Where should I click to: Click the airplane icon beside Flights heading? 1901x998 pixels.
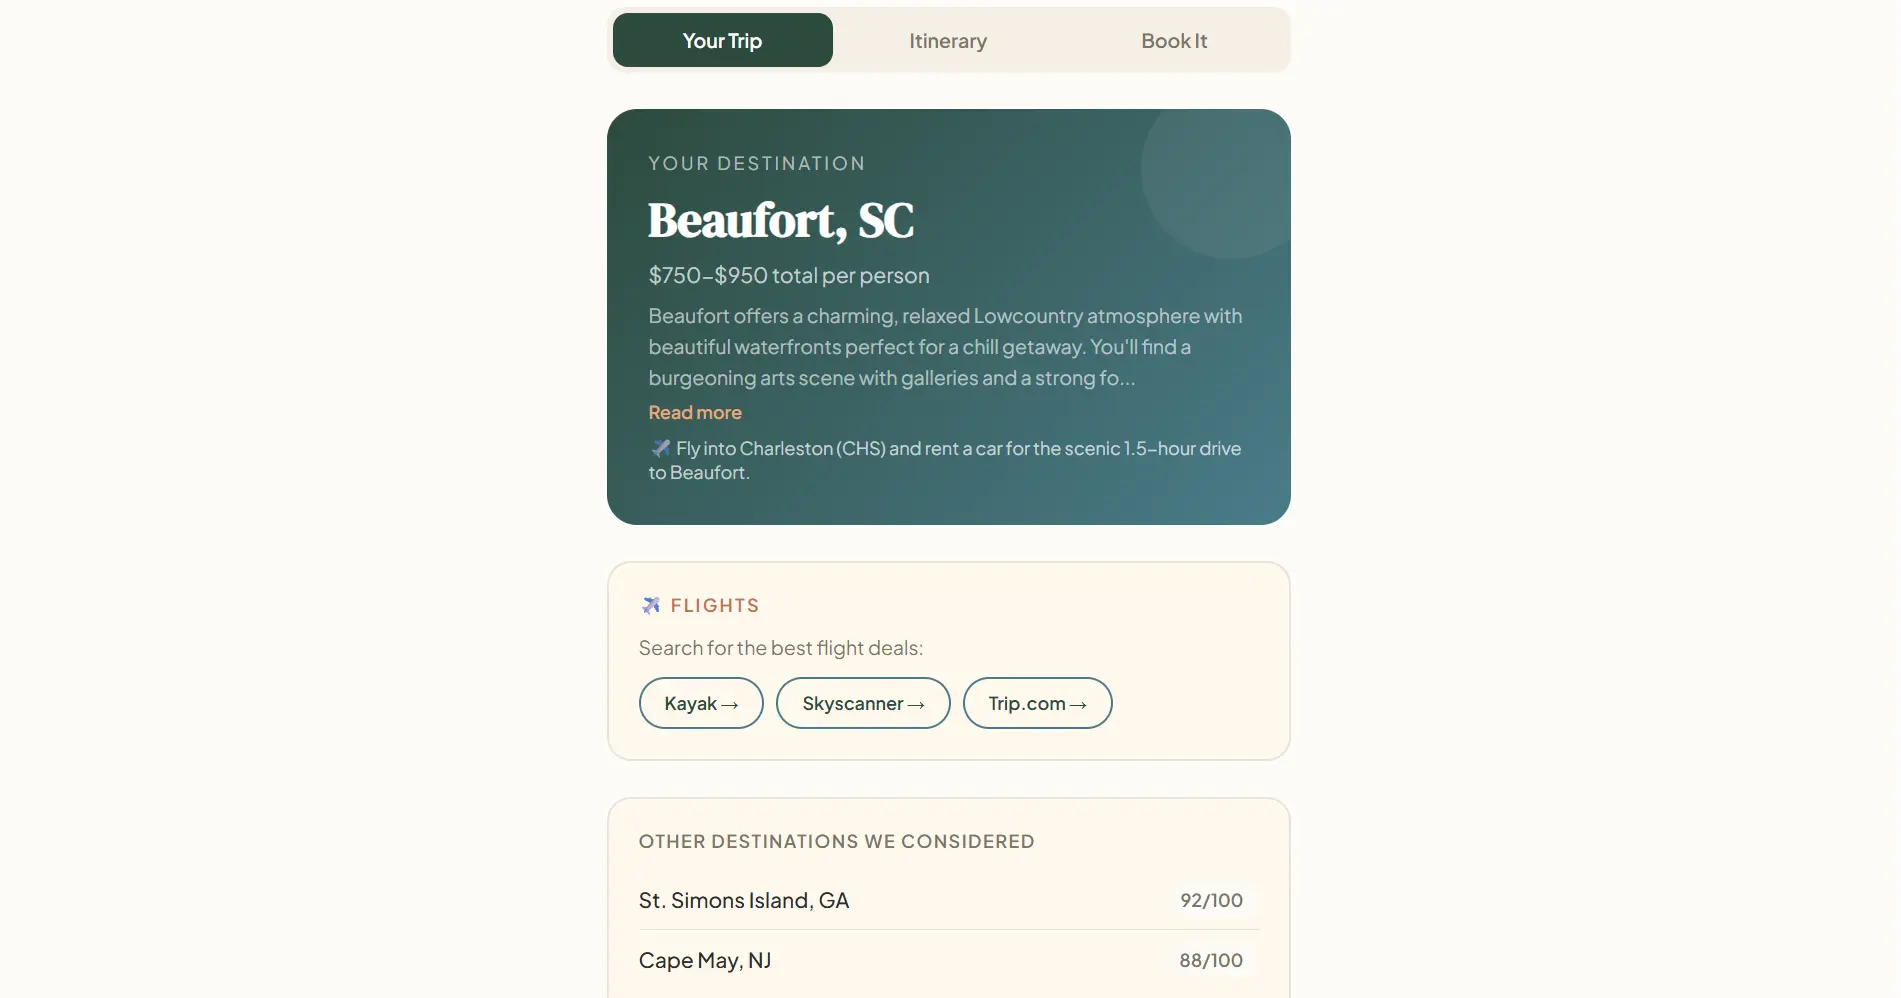click(x=651, y=605)
